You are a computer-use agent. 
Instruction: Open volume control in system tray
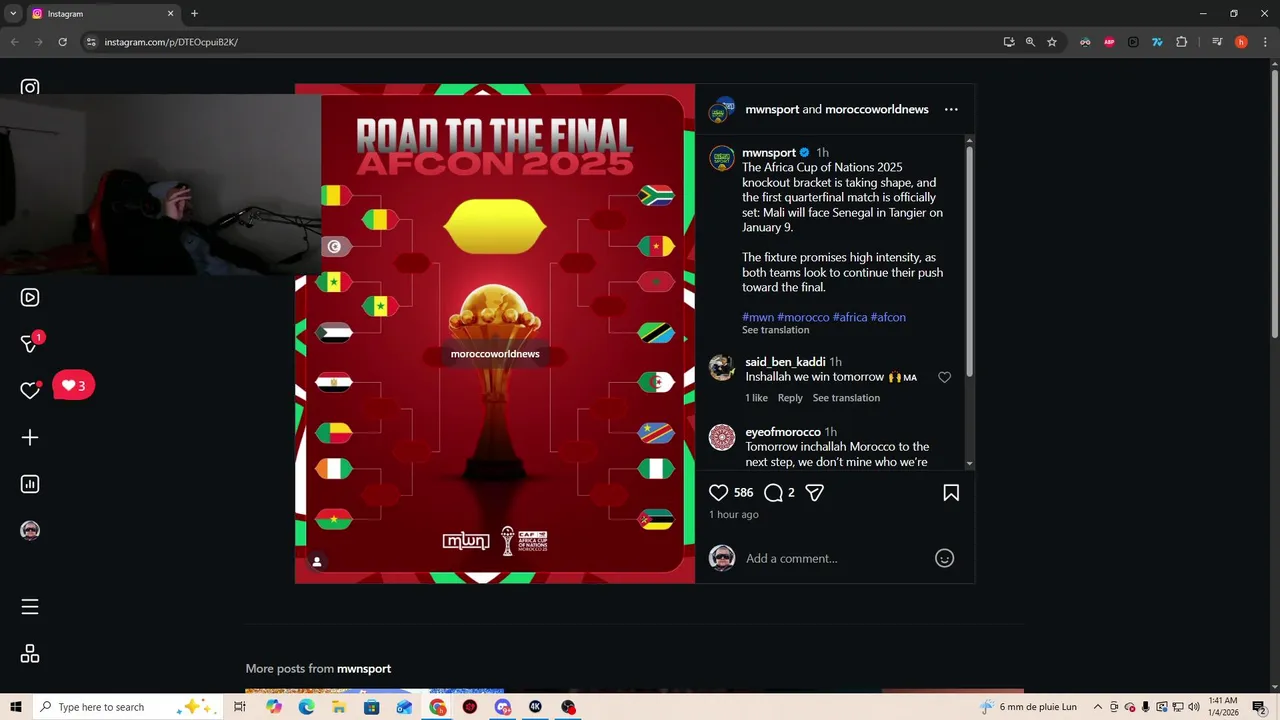[x=1194, y=707]
